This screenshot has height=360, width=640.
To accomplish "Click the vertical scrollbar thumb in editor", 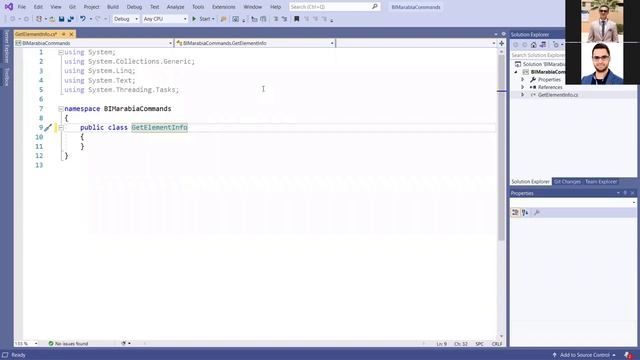I will point(501,147).
